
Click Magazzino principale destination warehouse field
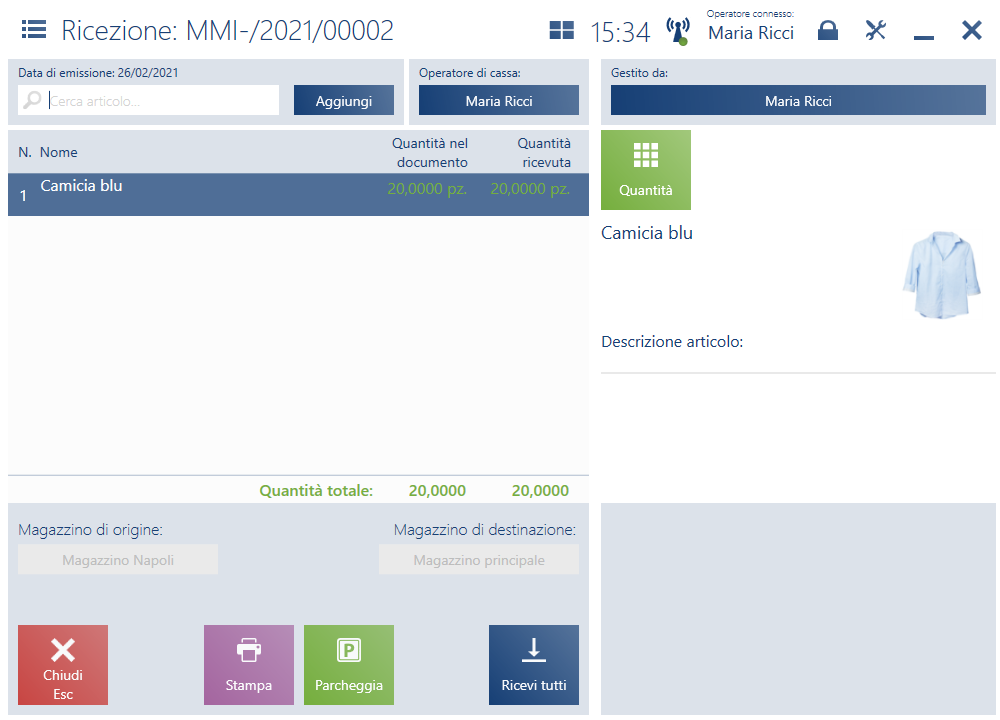point(479,559)
